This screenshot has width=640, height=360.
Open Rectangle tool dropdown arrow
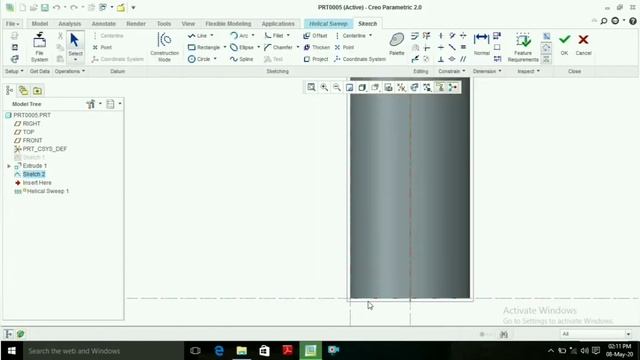pos(224,47)
